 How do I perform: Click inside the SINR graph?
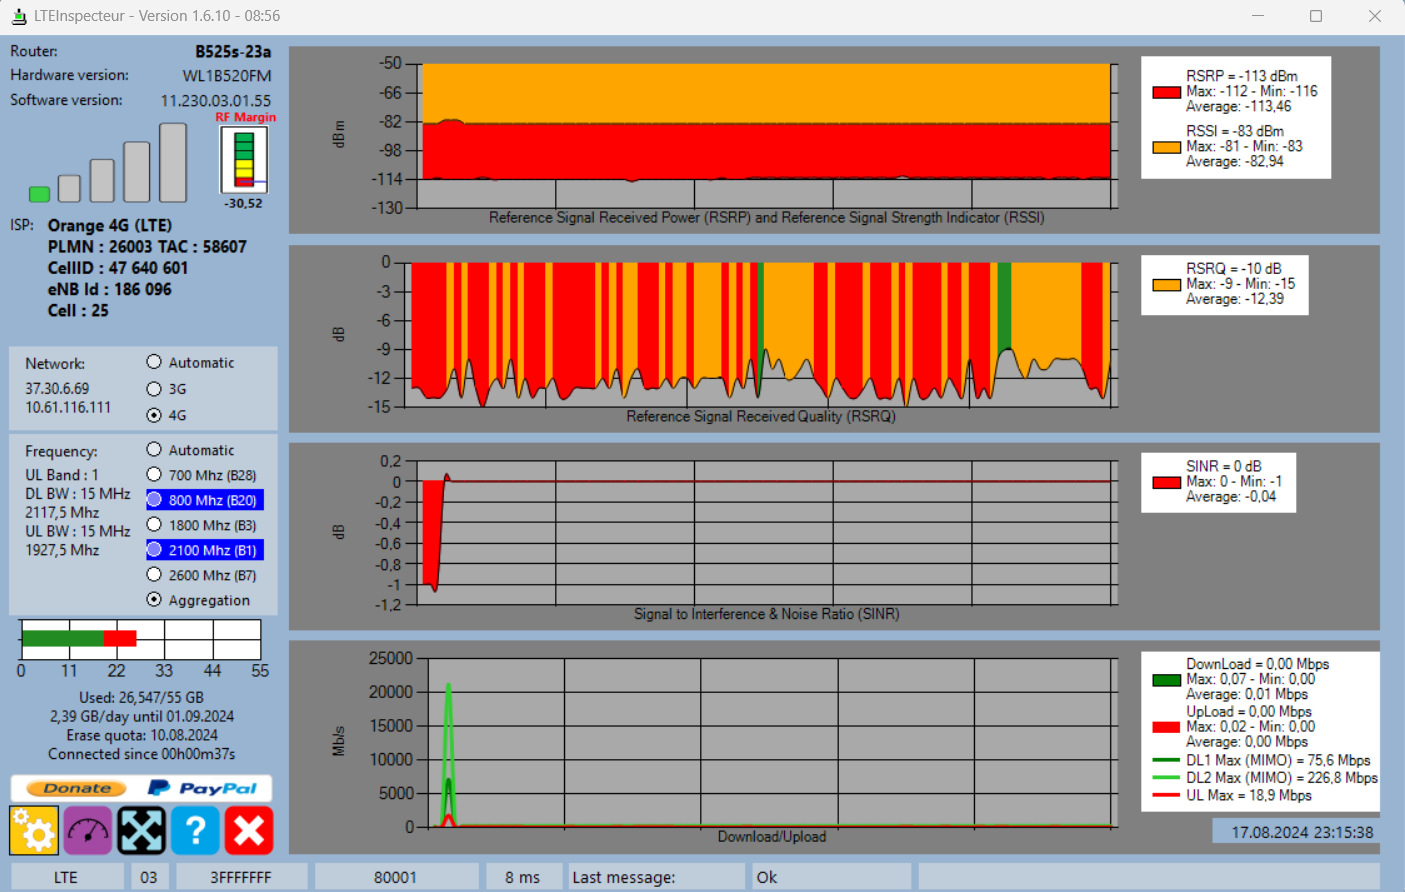(x=767, y=533)
